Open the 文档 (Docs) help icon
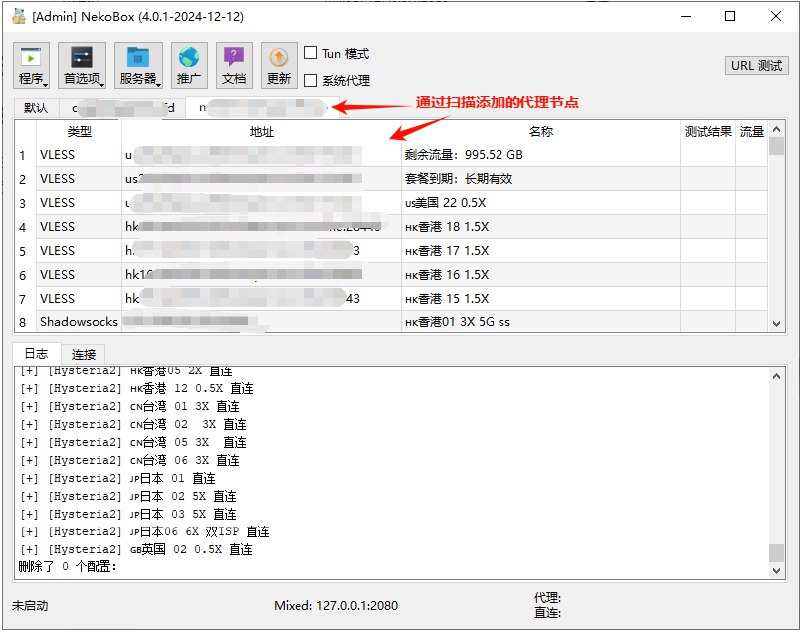 point(234,66)
